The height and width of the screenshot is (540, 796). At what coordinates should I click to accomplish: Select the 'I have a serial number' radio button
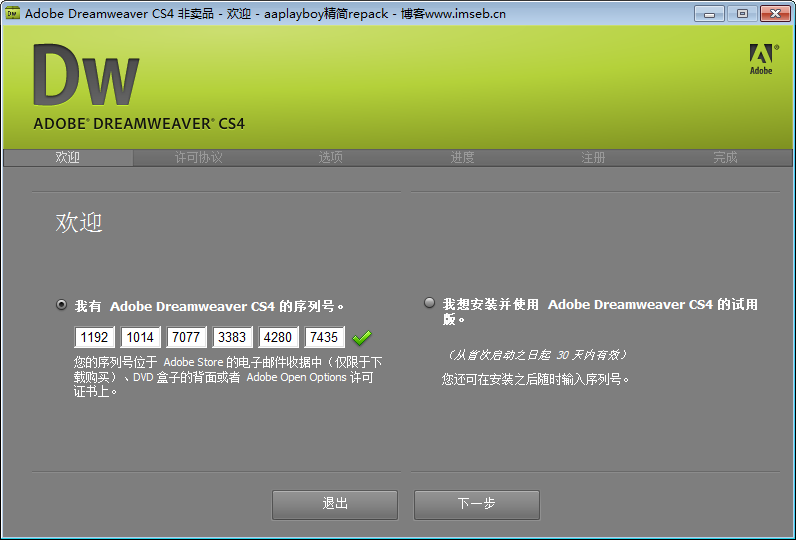point(61,305)
